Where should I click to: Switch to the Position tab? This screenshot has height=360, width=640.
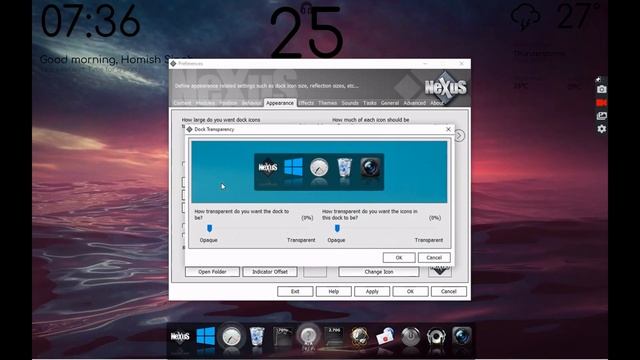228,103
